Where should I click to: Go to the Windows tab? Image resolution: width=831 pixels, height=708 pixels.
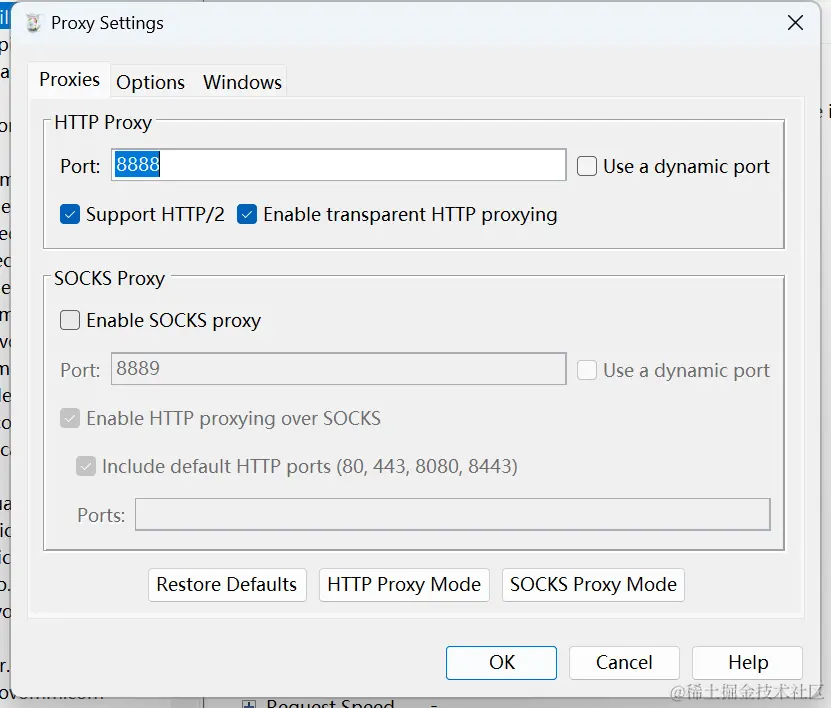[x=242, y=82]
